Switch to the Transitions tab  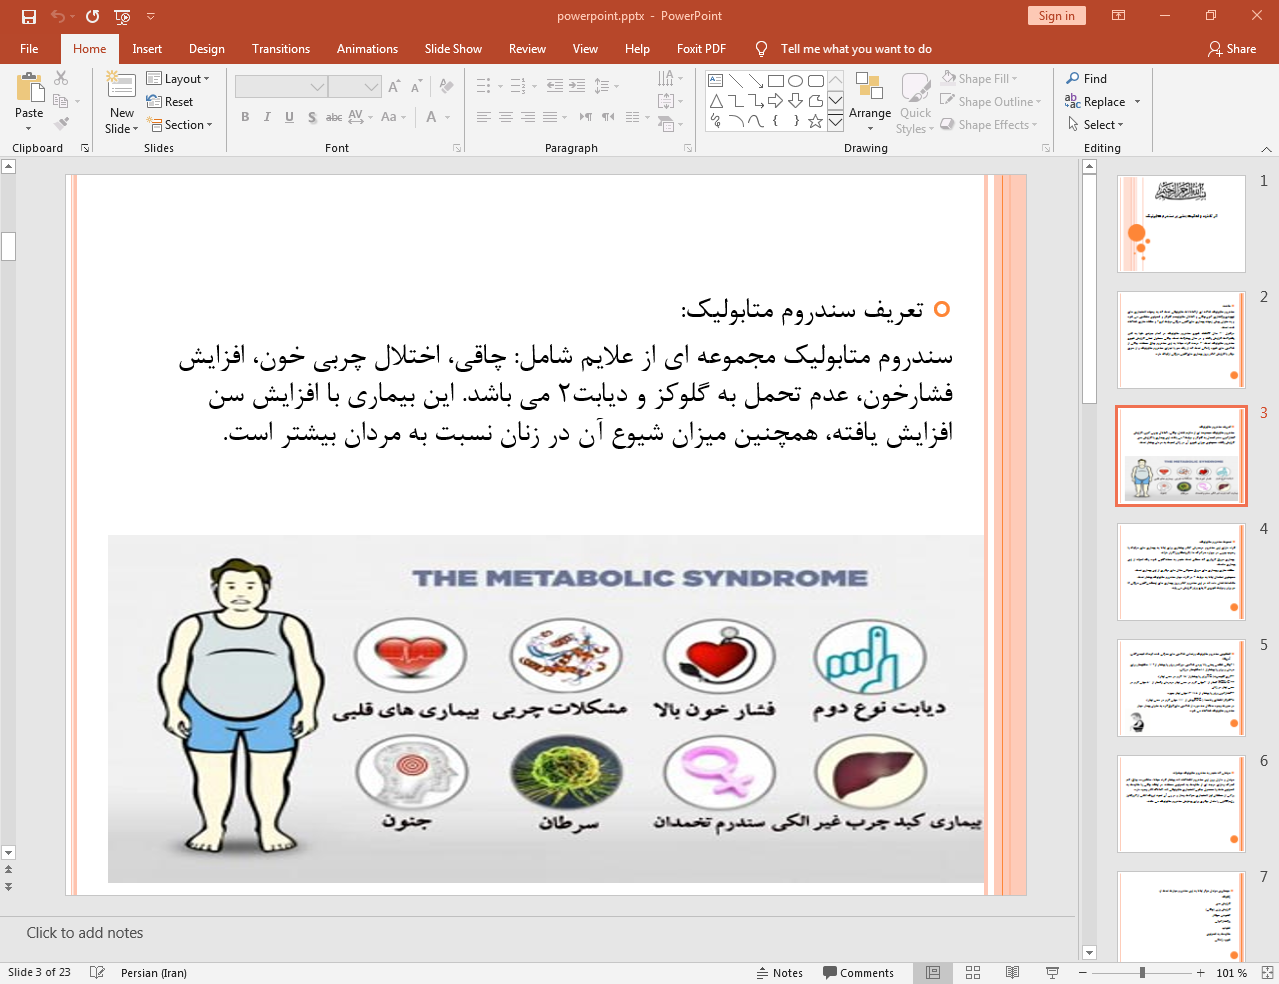(281, 49)
